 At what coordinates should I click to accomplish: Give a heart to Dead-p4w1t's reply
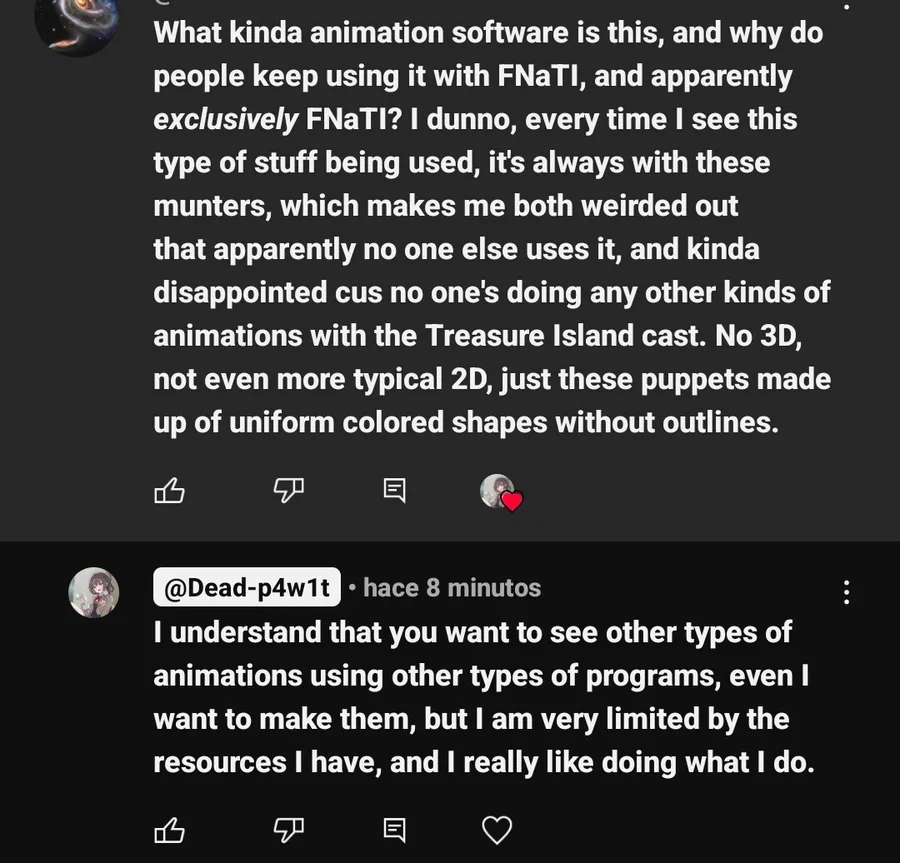497,829
